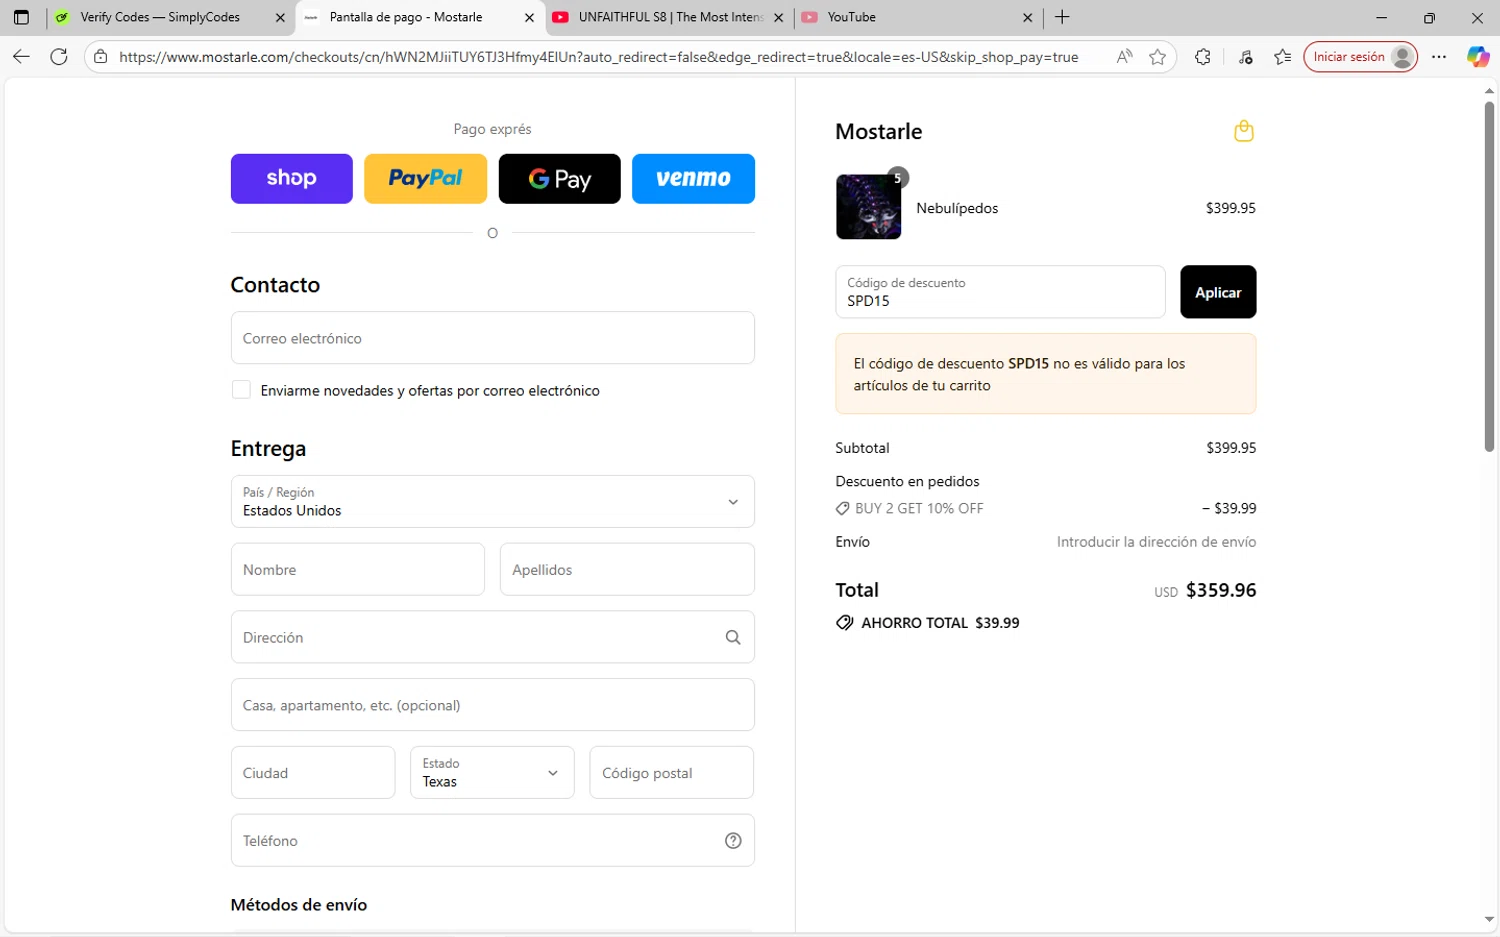Screen dimensions: 1500x937
Task: Focus the Apellidos field
Action: pyautogui.click(x=627, y=569)
